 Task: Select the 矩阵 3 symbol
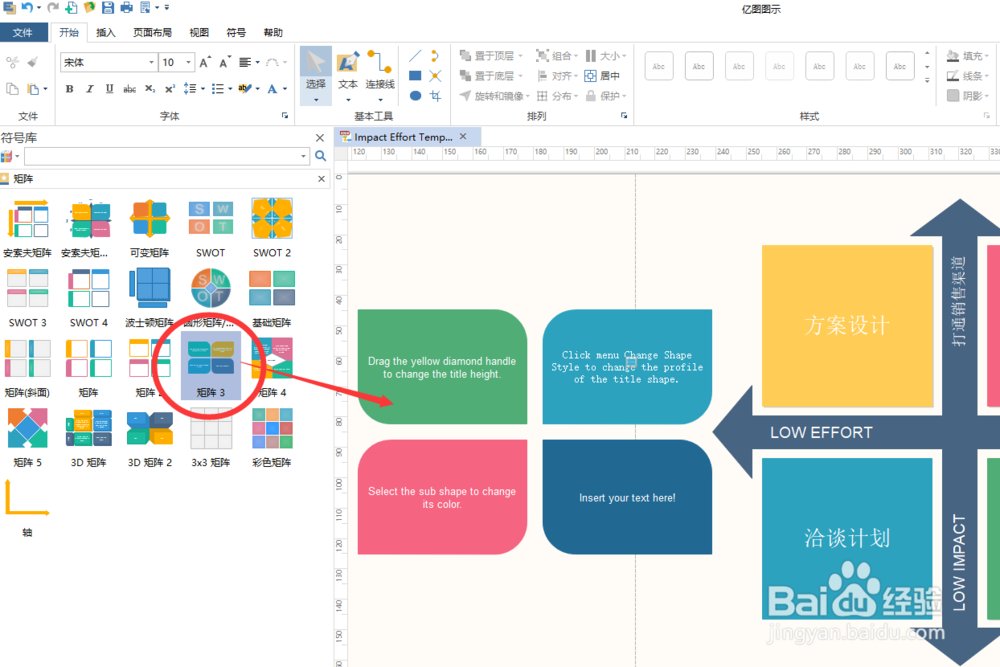211,366
